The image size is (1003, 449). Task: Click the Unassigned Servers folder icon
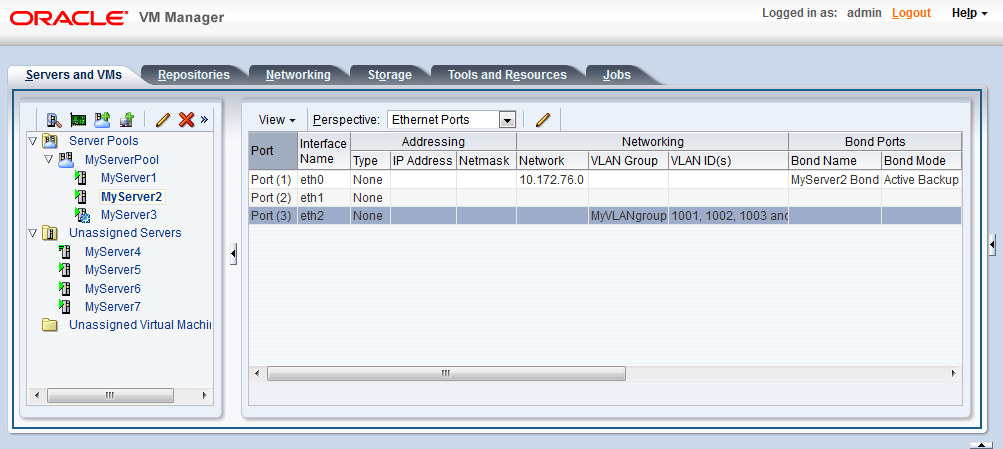[50, 233]
